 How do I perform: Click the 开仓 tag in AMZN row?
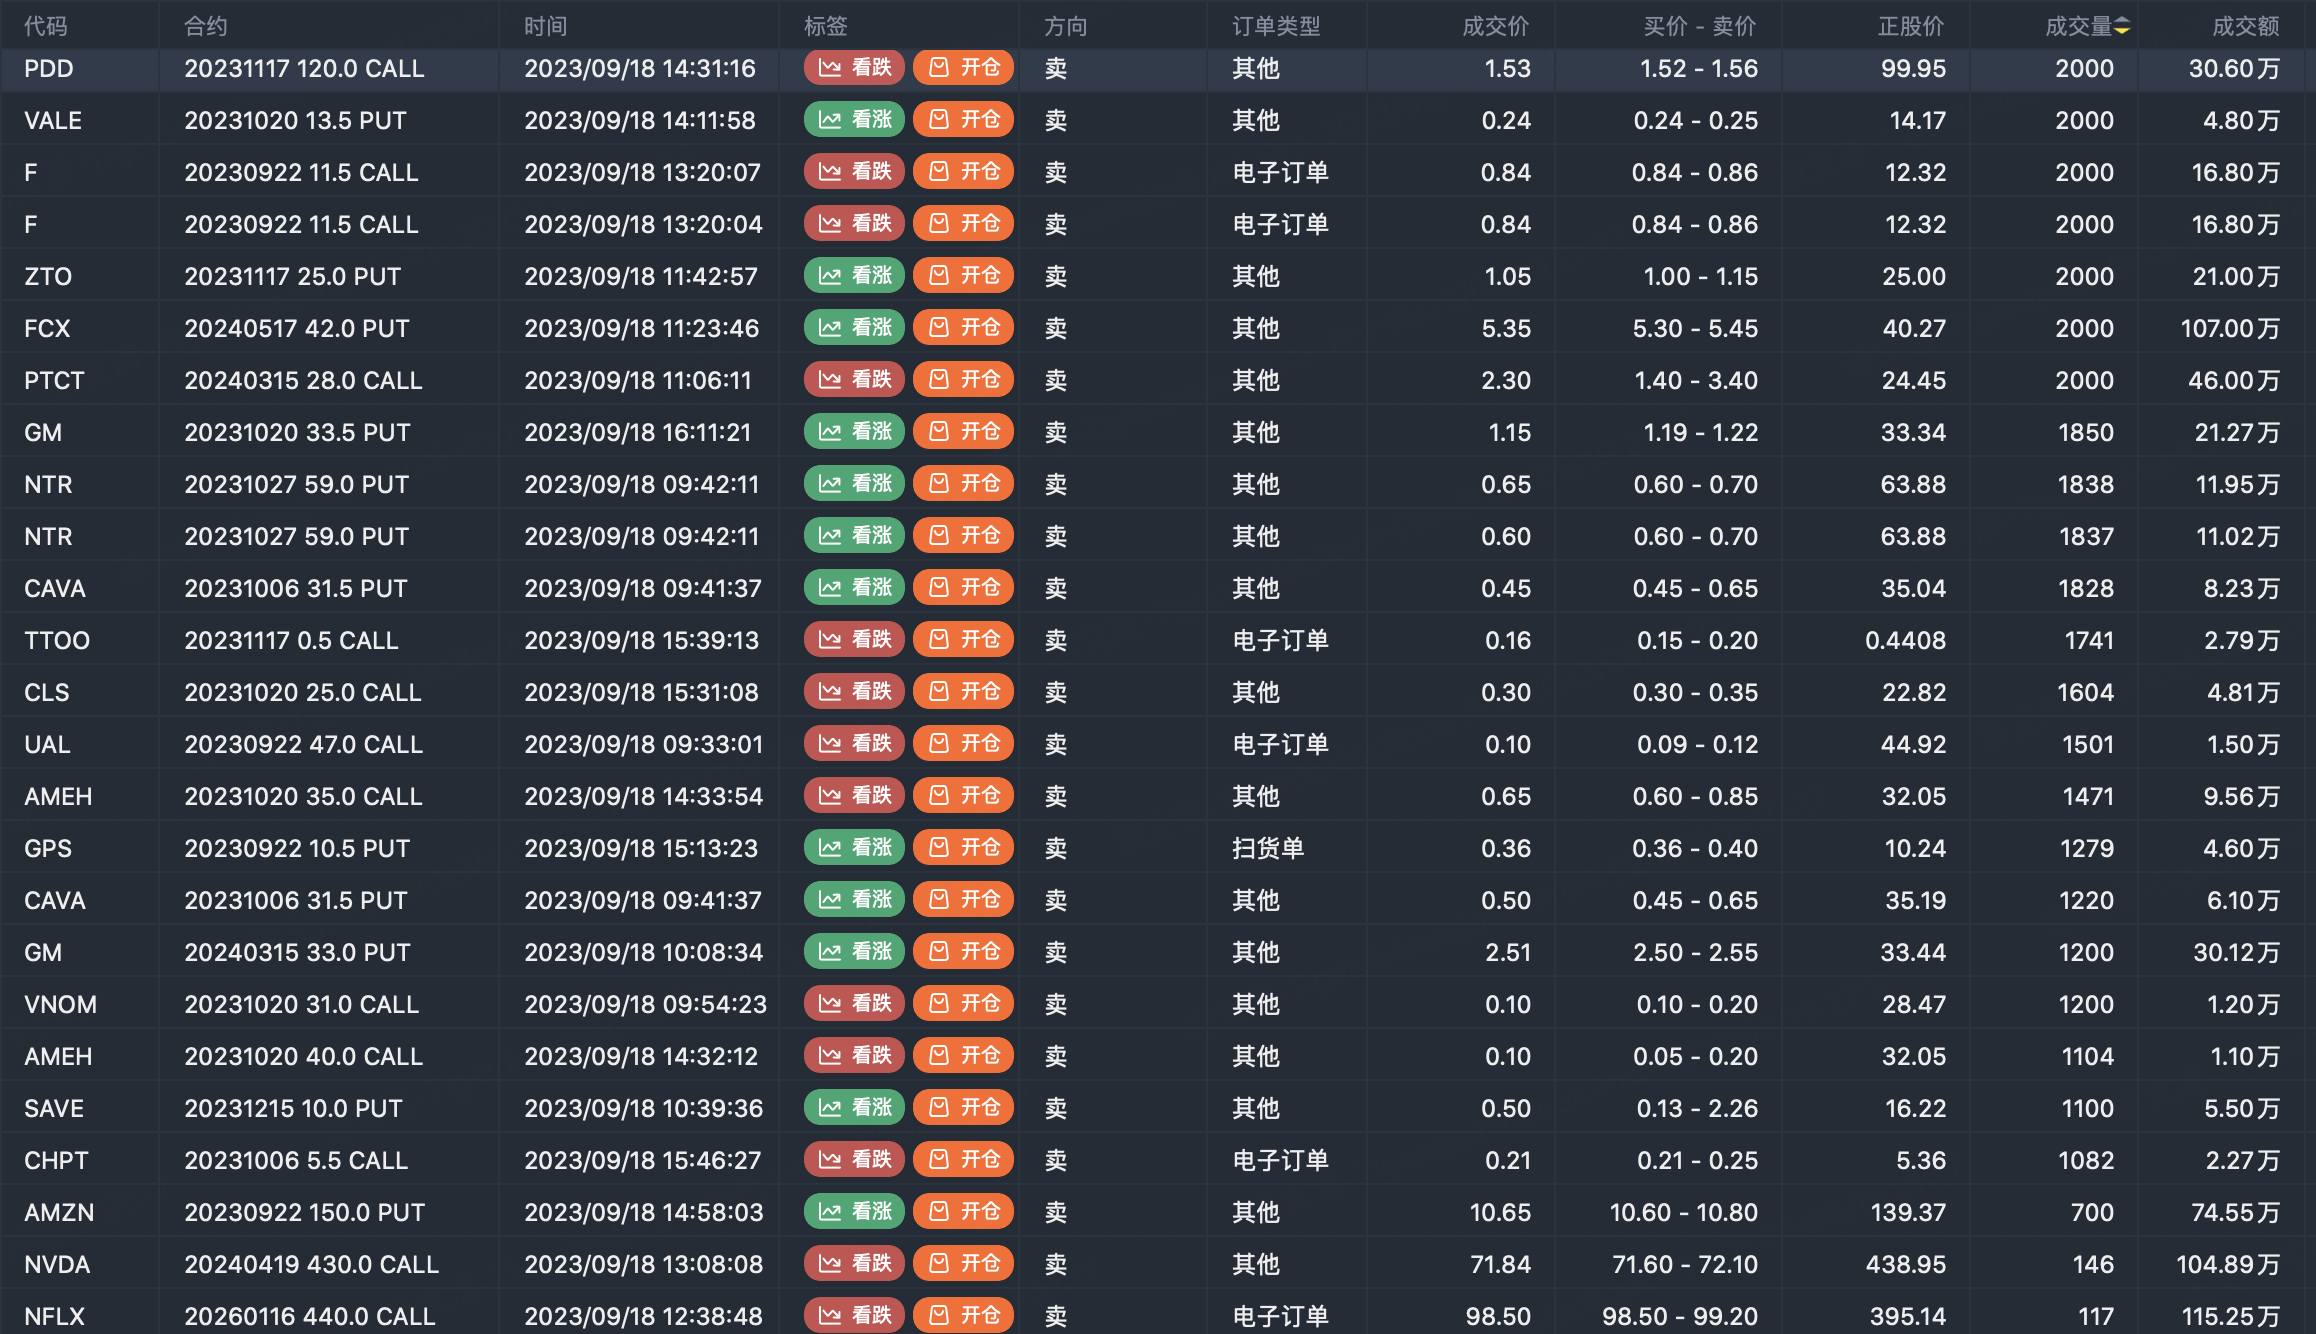(x=964, y=1212)
